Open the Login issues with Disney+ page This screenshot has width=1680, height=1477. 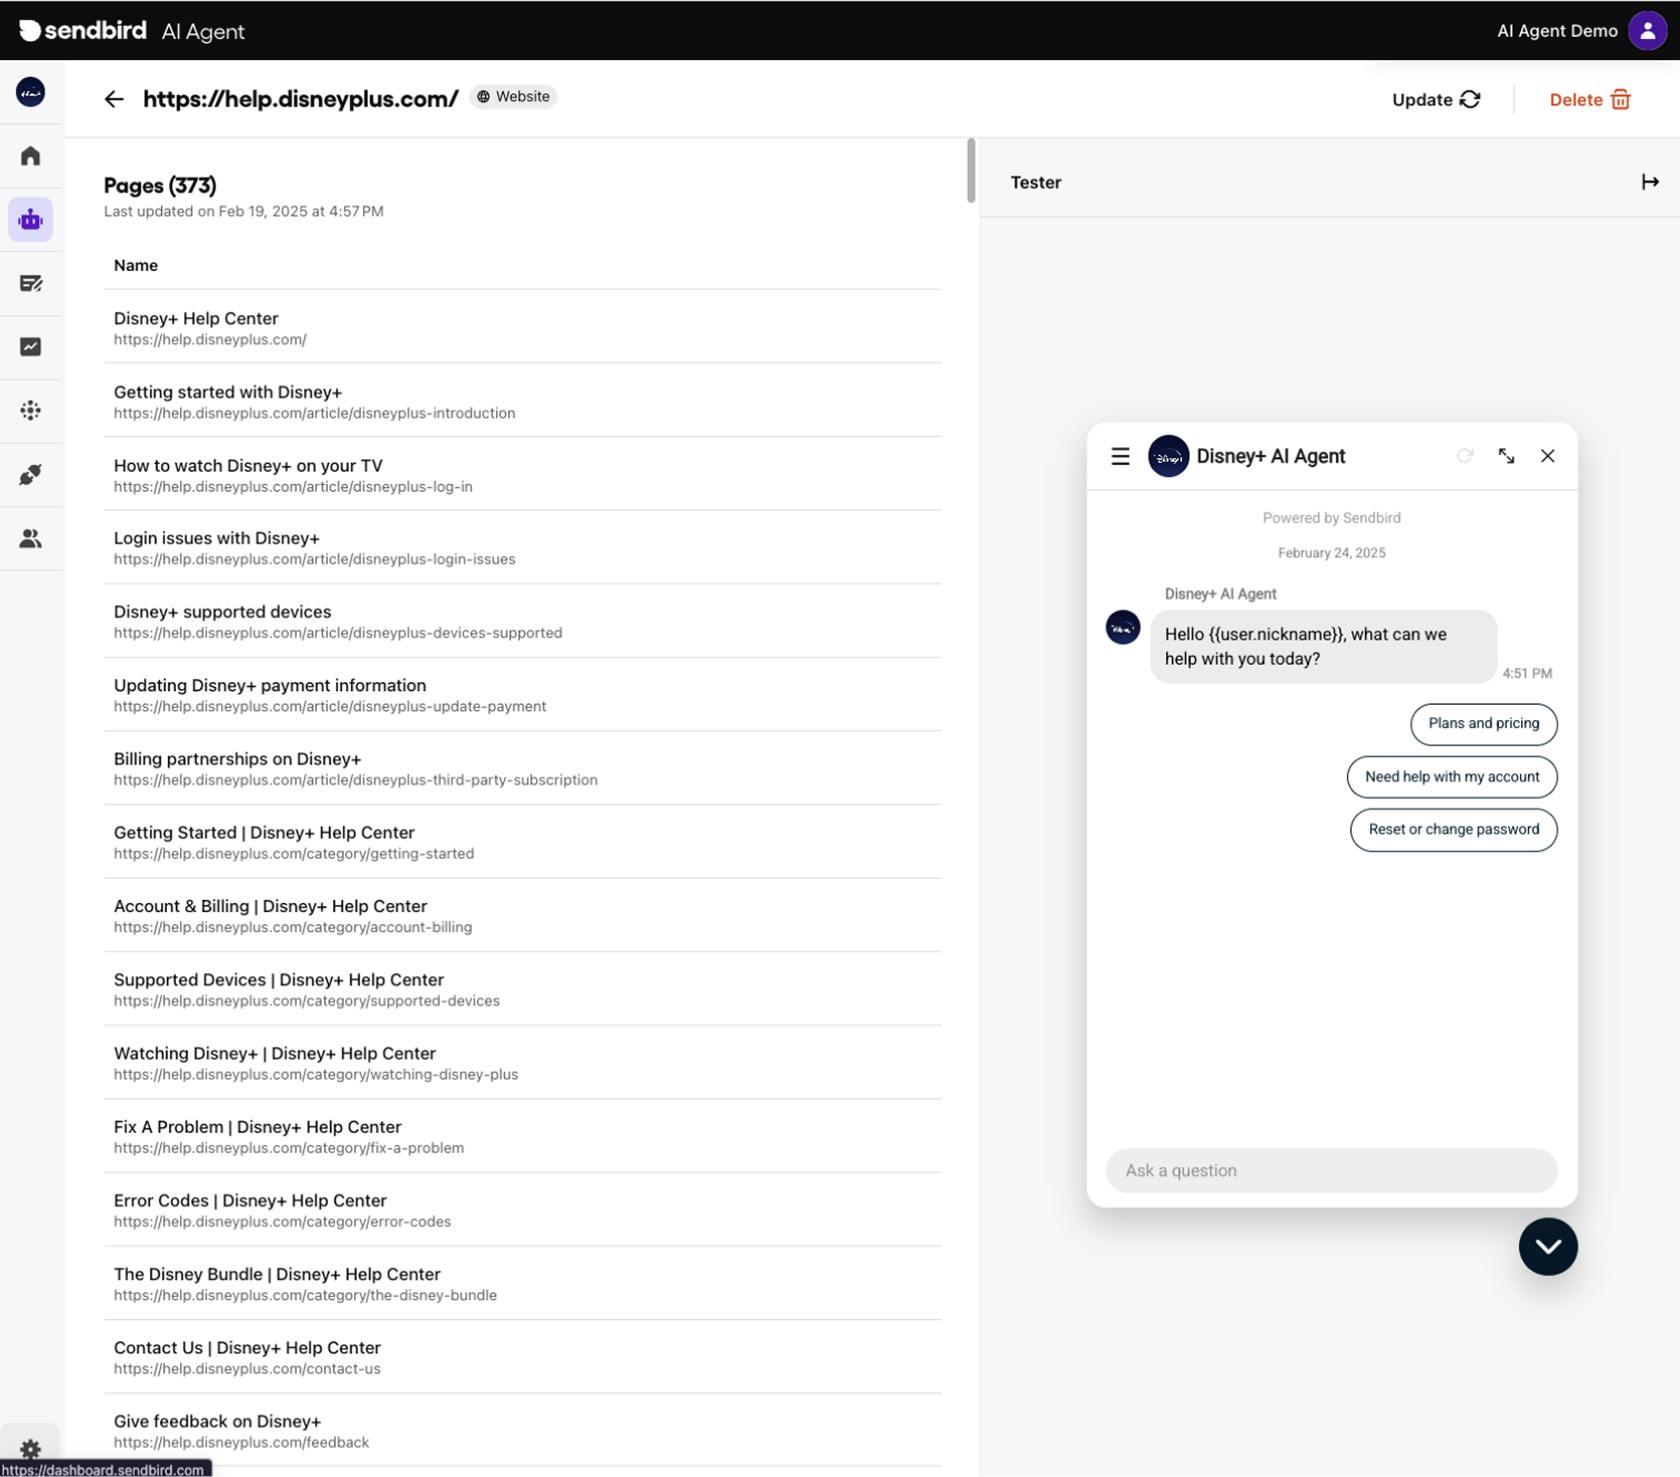click(x=217, y=539)
